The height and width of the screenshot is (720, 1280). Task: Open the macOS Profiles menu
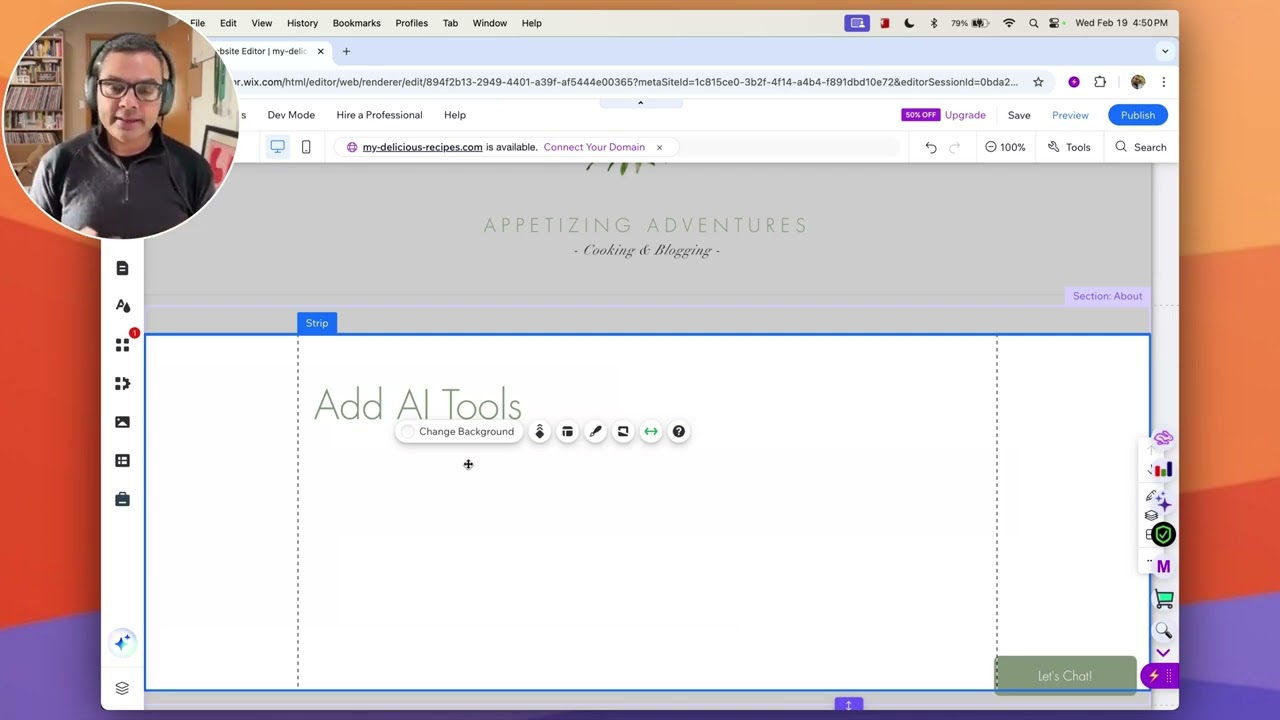point(411,23)
